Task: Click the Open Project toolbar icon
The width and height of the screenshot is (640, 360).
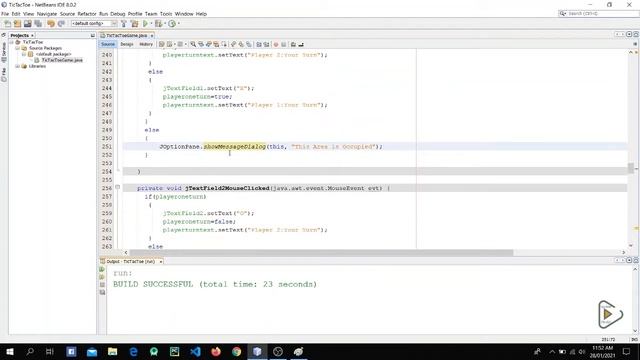Action: click(27, 24)
